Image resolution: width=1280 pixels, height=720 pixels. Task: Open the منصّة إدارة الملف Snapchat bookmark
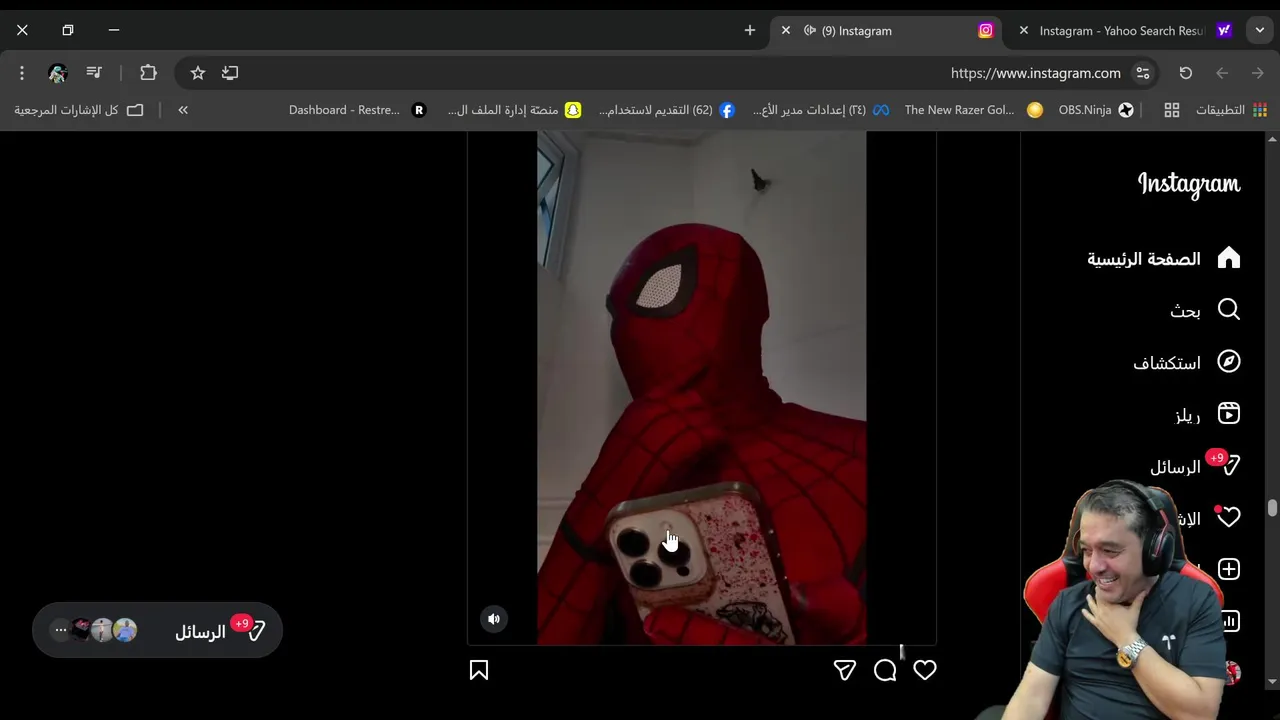click(514, 110)
